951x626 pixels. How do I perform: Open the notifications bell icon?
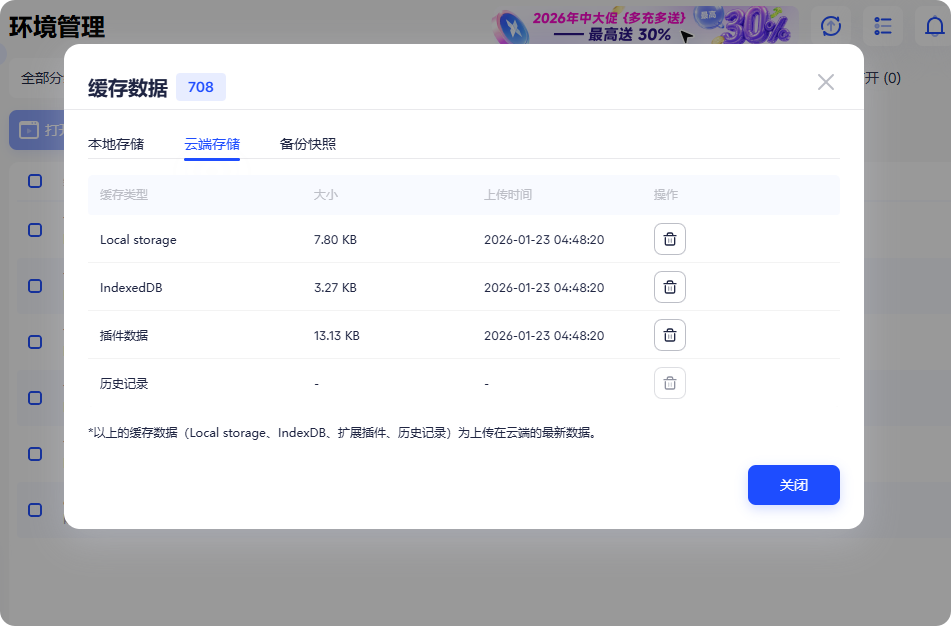(x=934, y=26)
